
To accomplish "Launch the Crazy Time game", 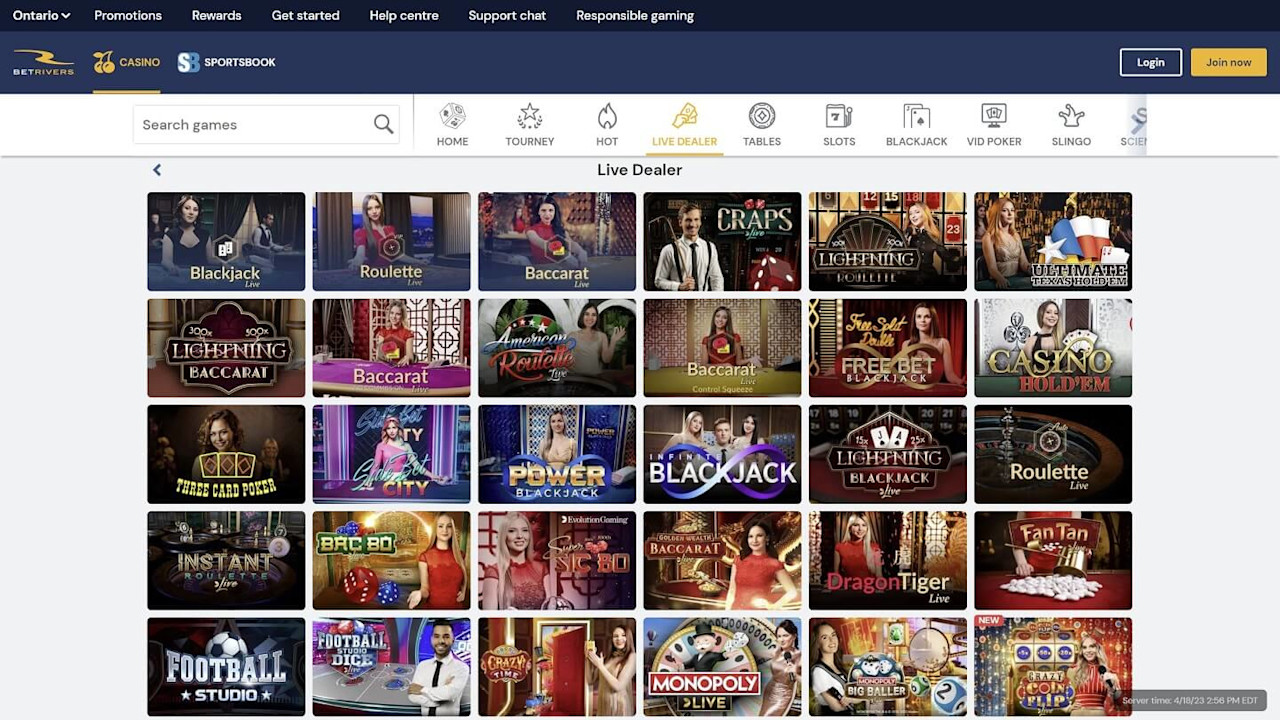I will click(x=557, y=667).
